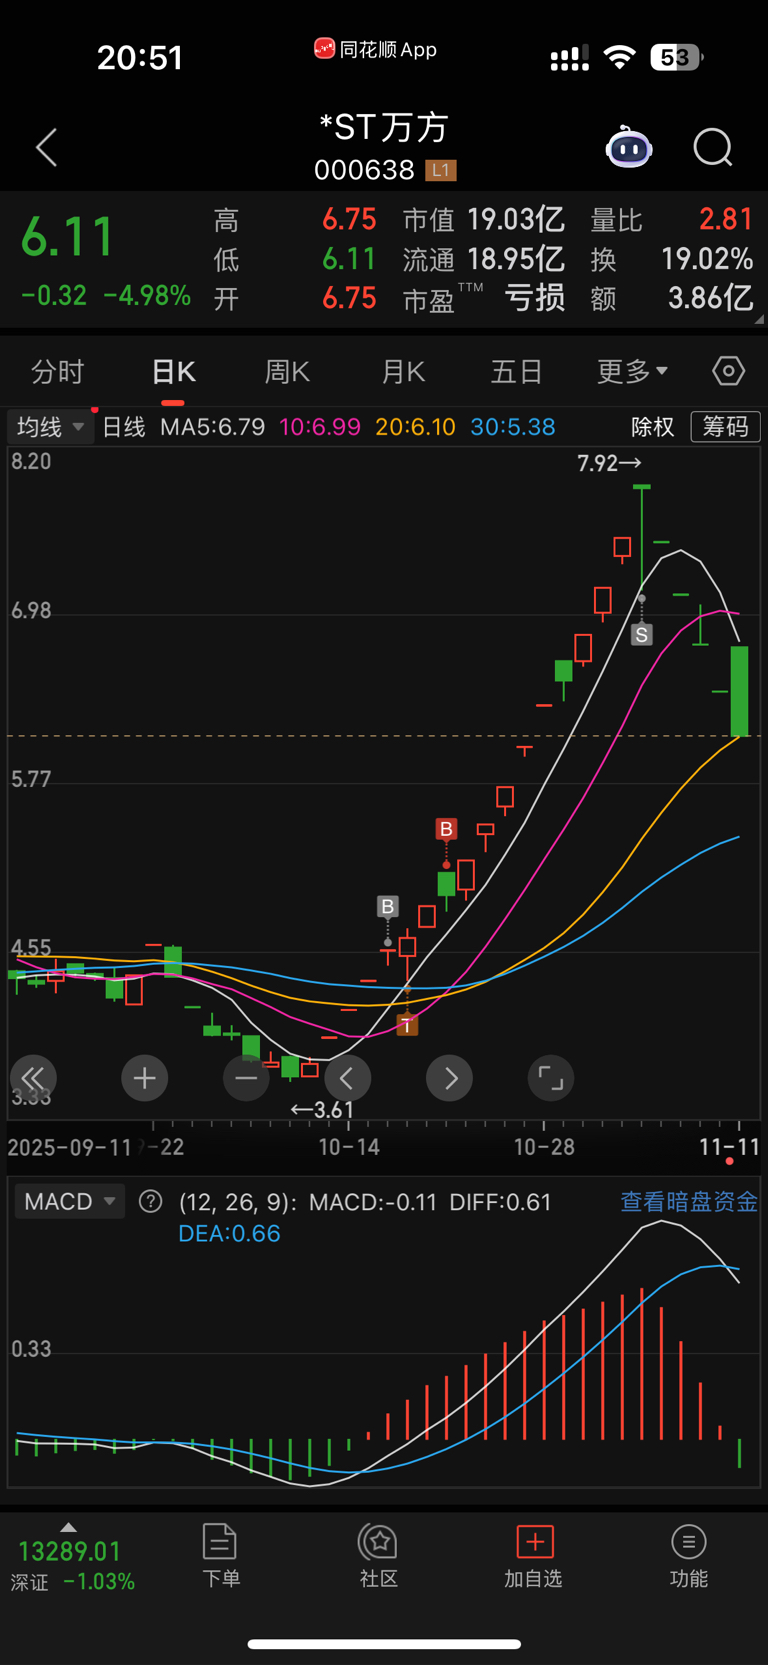Tap the S sell marker
Screen dimensions: 769x1665
642,634
